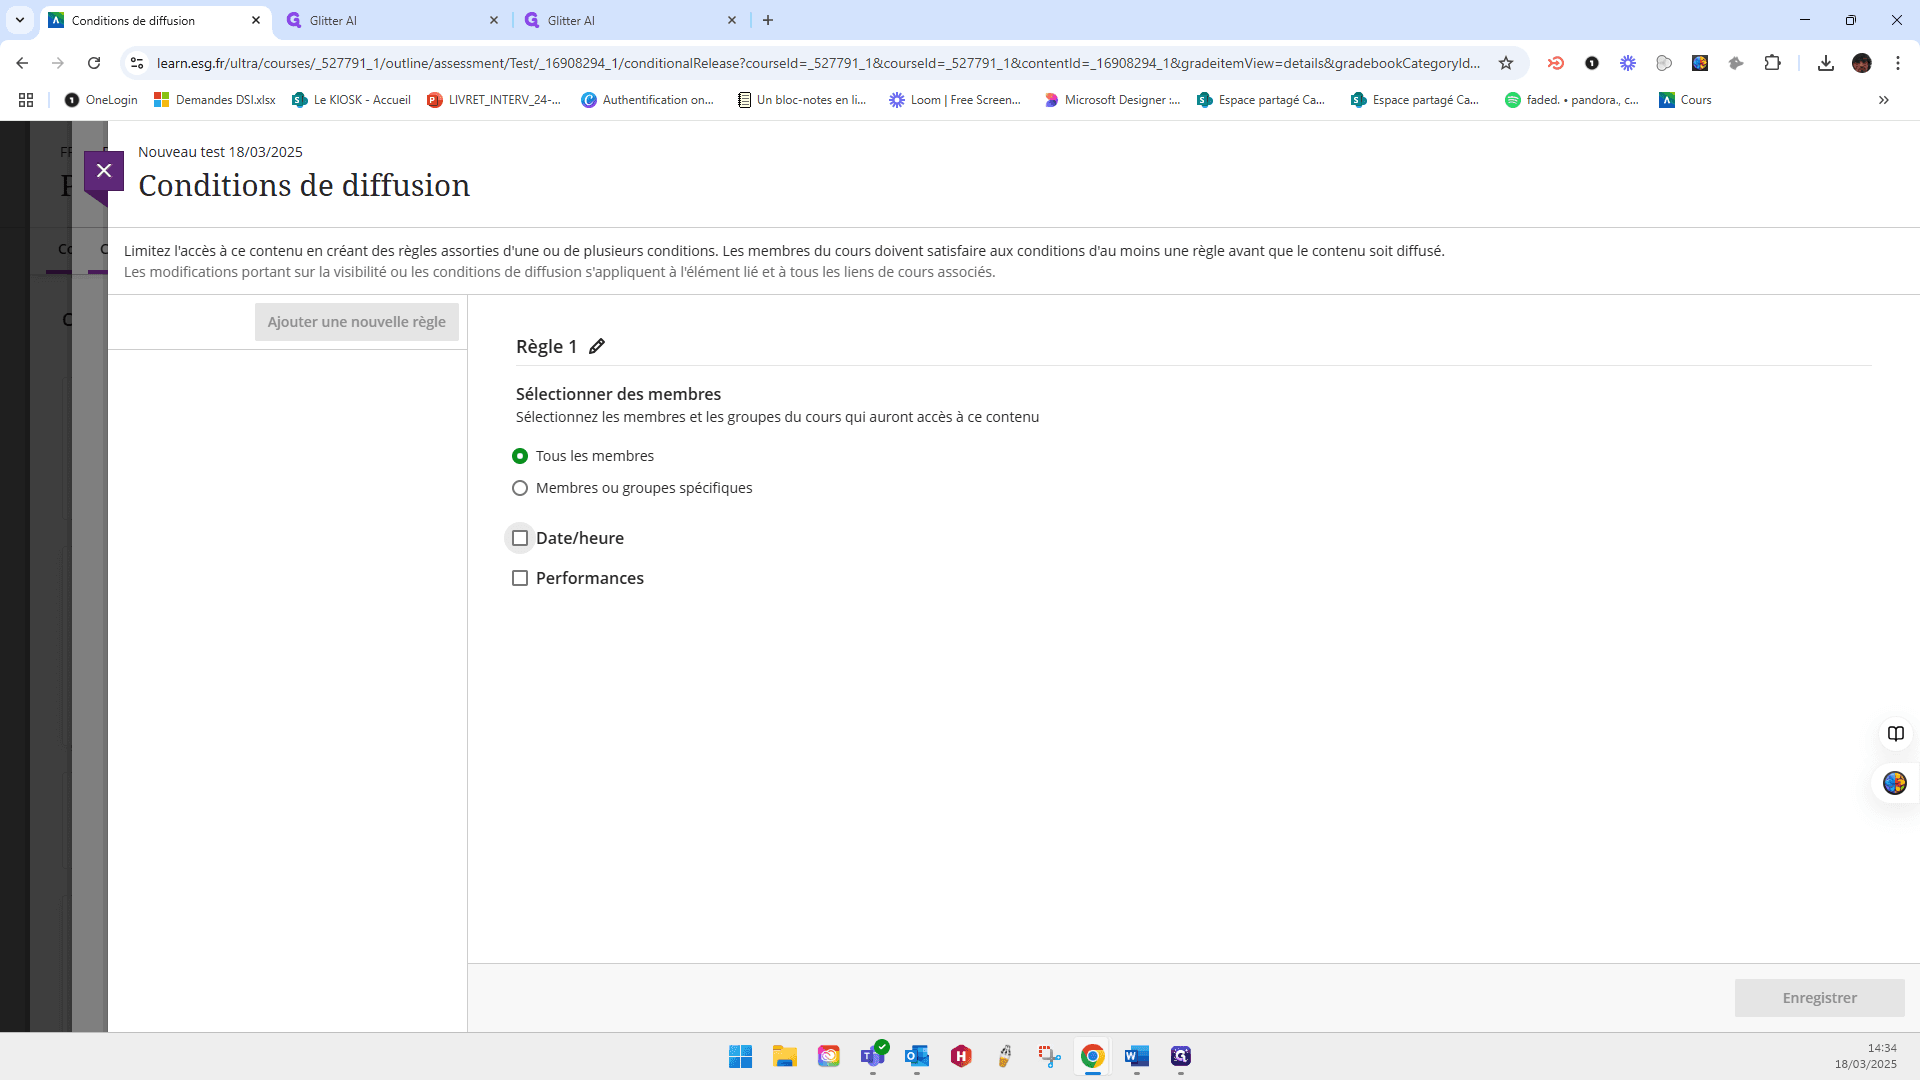This screenshot has width=1920, height=1080.
Task: Open the Cours bookmark
Action: [x=1685, y=100]
